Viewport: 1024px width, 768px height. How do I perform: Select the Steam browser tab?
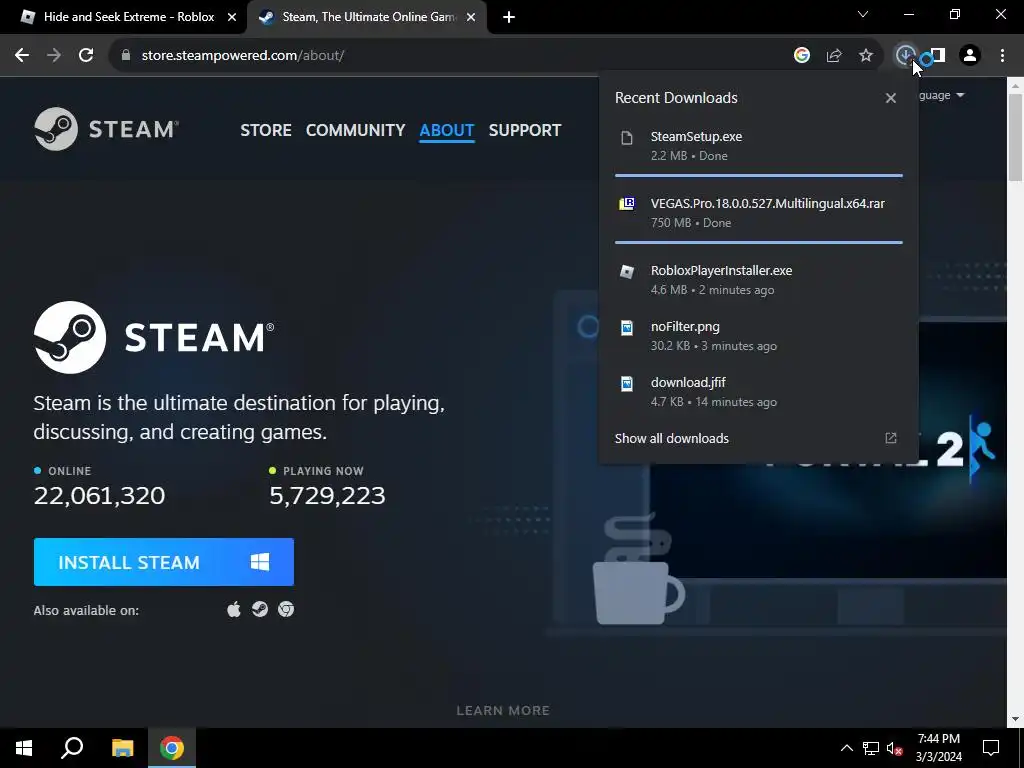coord(366,17)
